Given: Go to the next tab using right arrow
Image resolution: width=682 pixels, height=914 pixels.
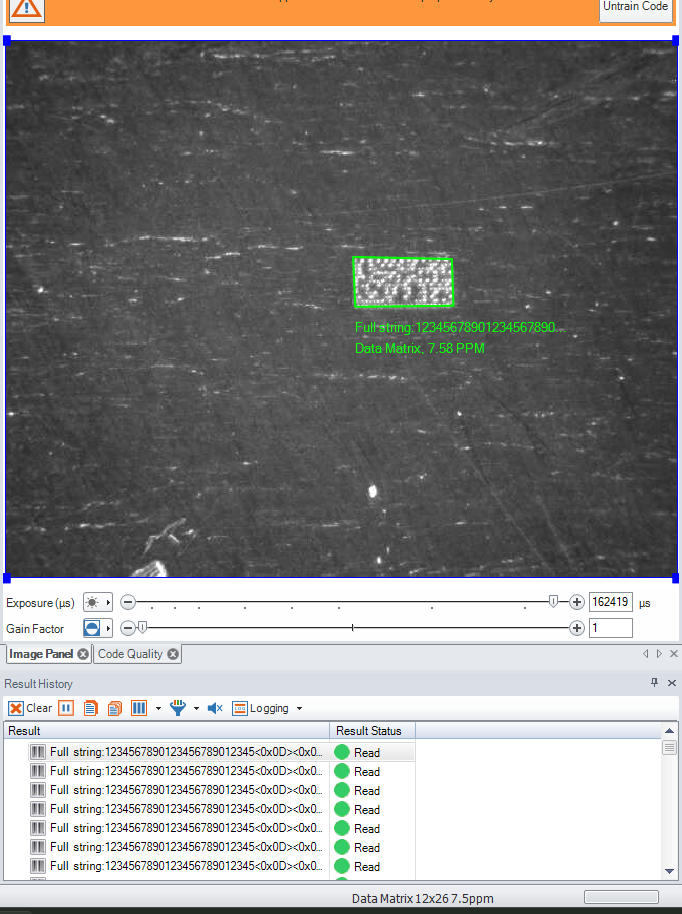Looking at the screenshot, I should pos(659,653).
